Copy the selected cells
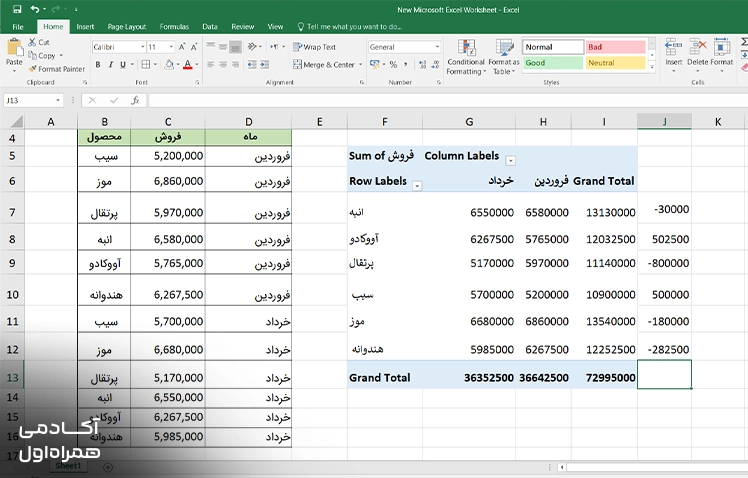Viewport: 748px width, 478px height. [x=42, y=56]
